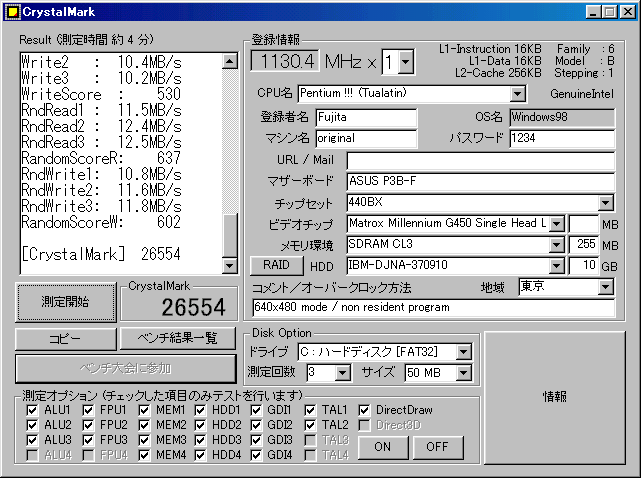
Task: Click the comment field 640x480 mode
Action: (x=433, y=307)
